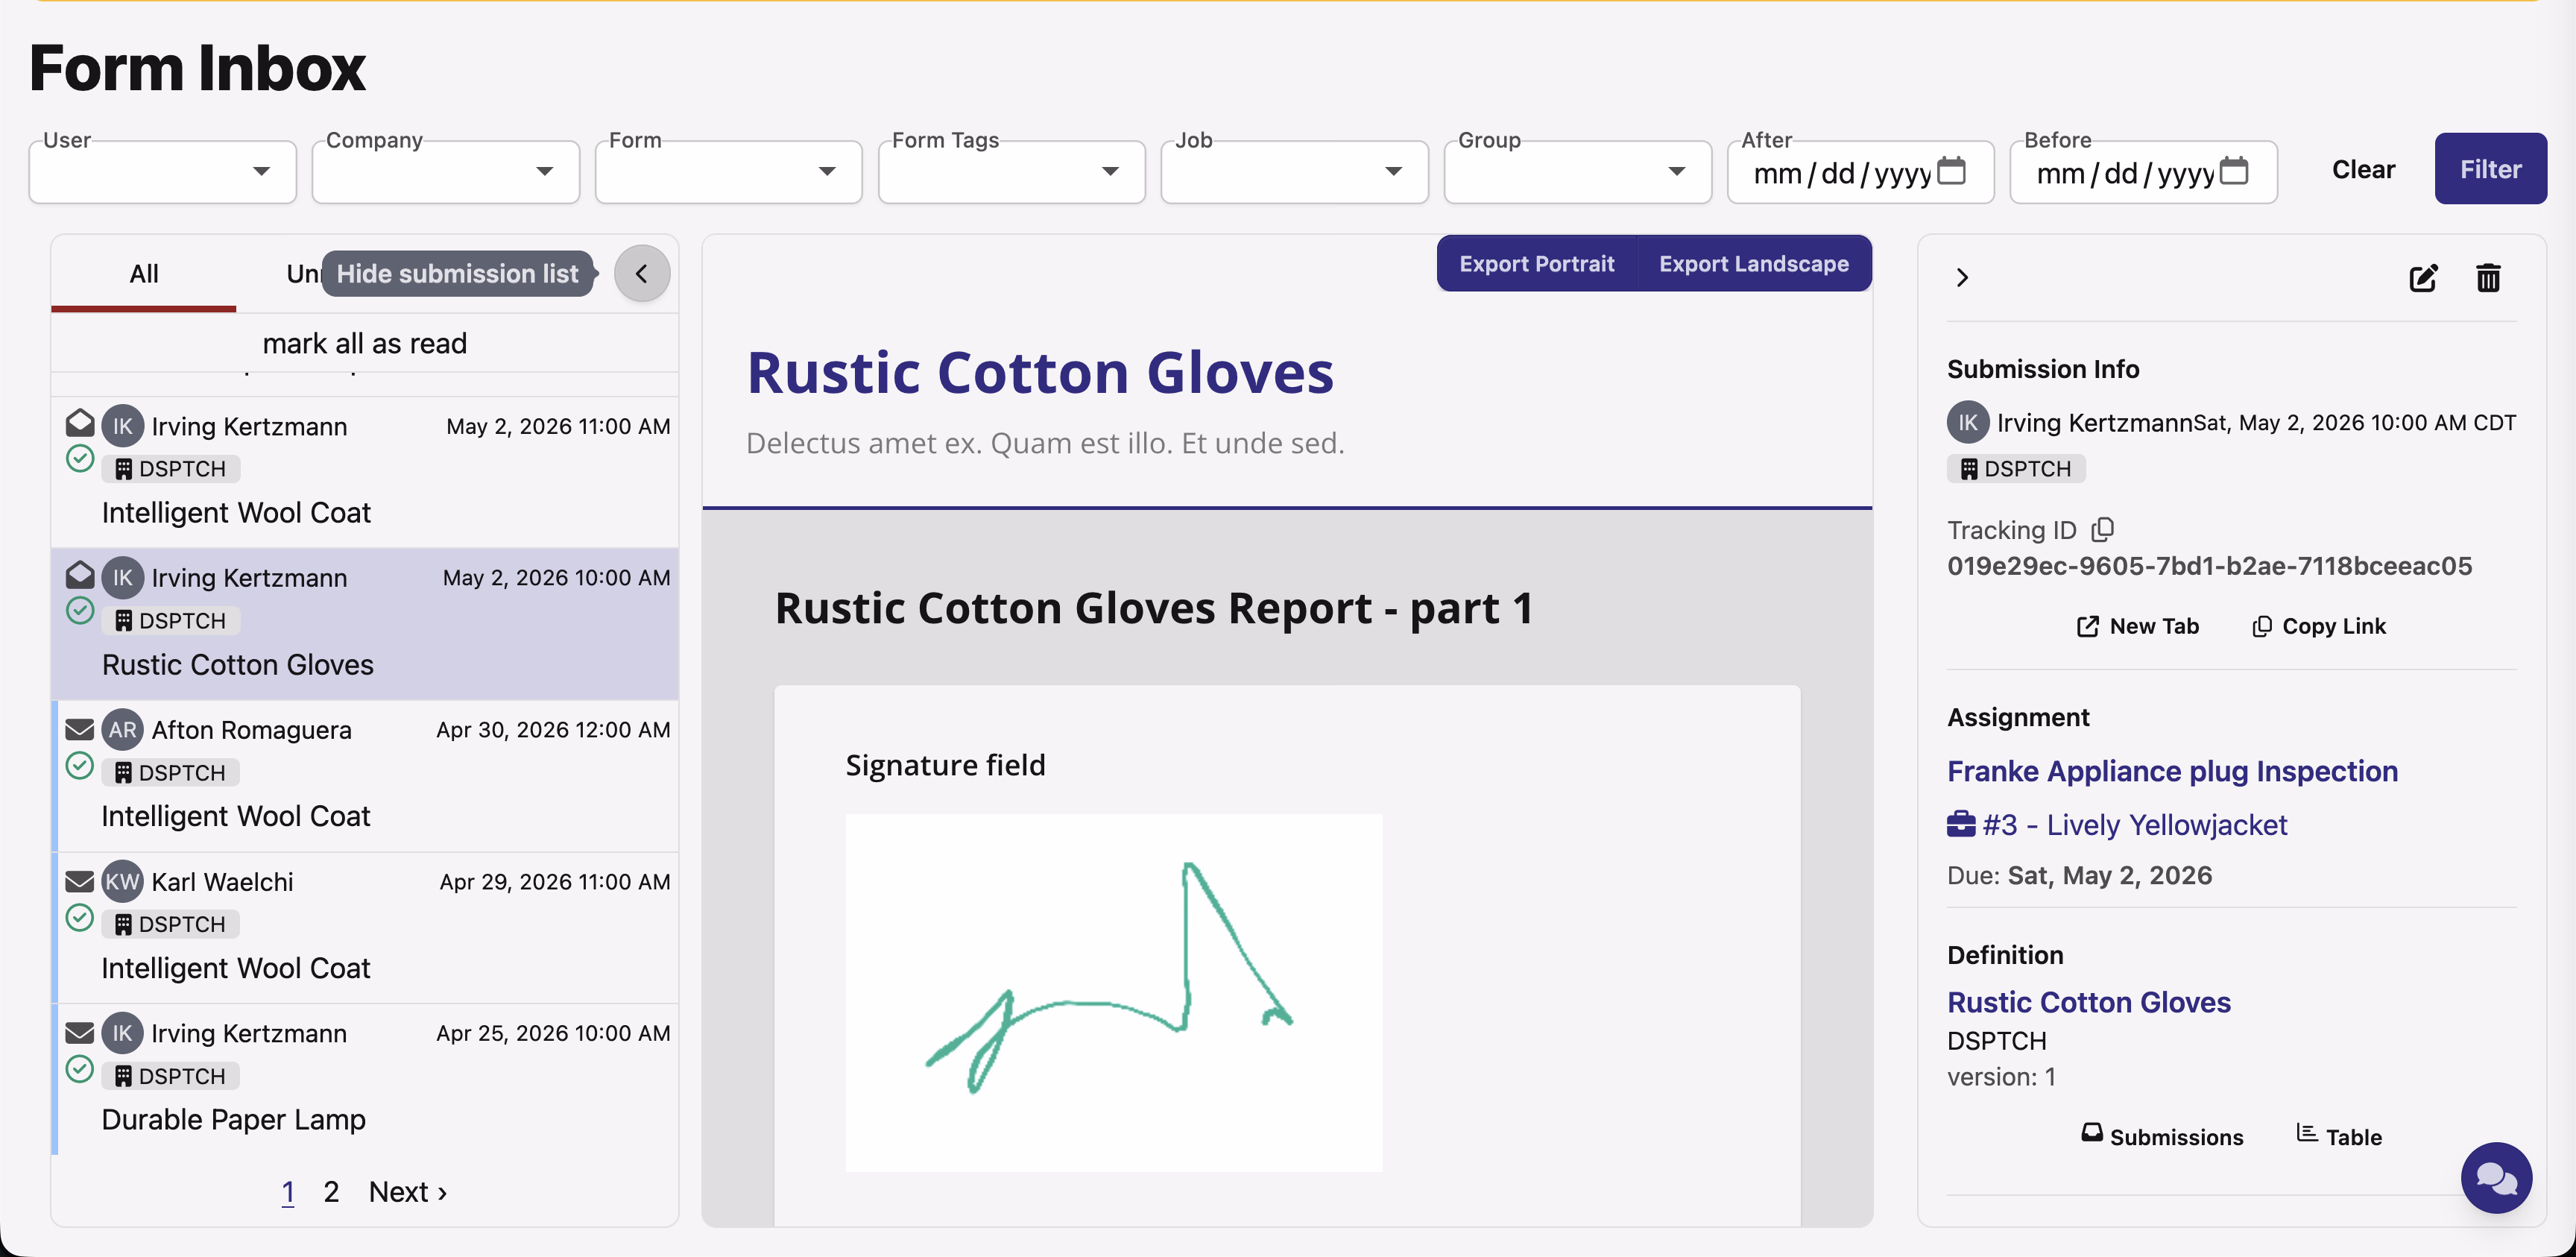2576x1257 pixels.
Task: Copy Link to the submission
Action: (2319, 626)
